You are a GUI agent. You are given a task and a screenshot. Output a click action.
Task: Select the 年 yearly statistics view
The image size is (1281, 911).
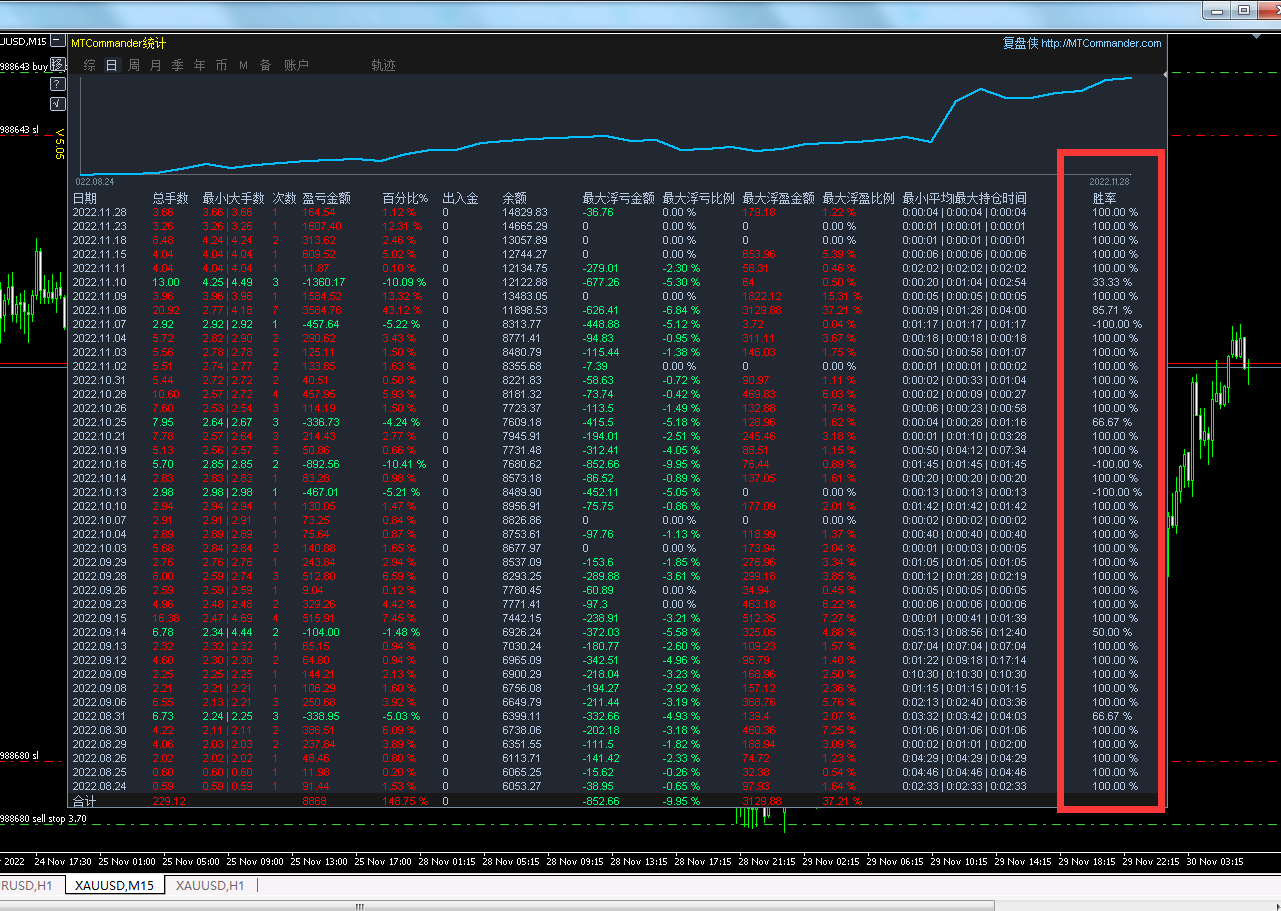click(x=199, y=65)
